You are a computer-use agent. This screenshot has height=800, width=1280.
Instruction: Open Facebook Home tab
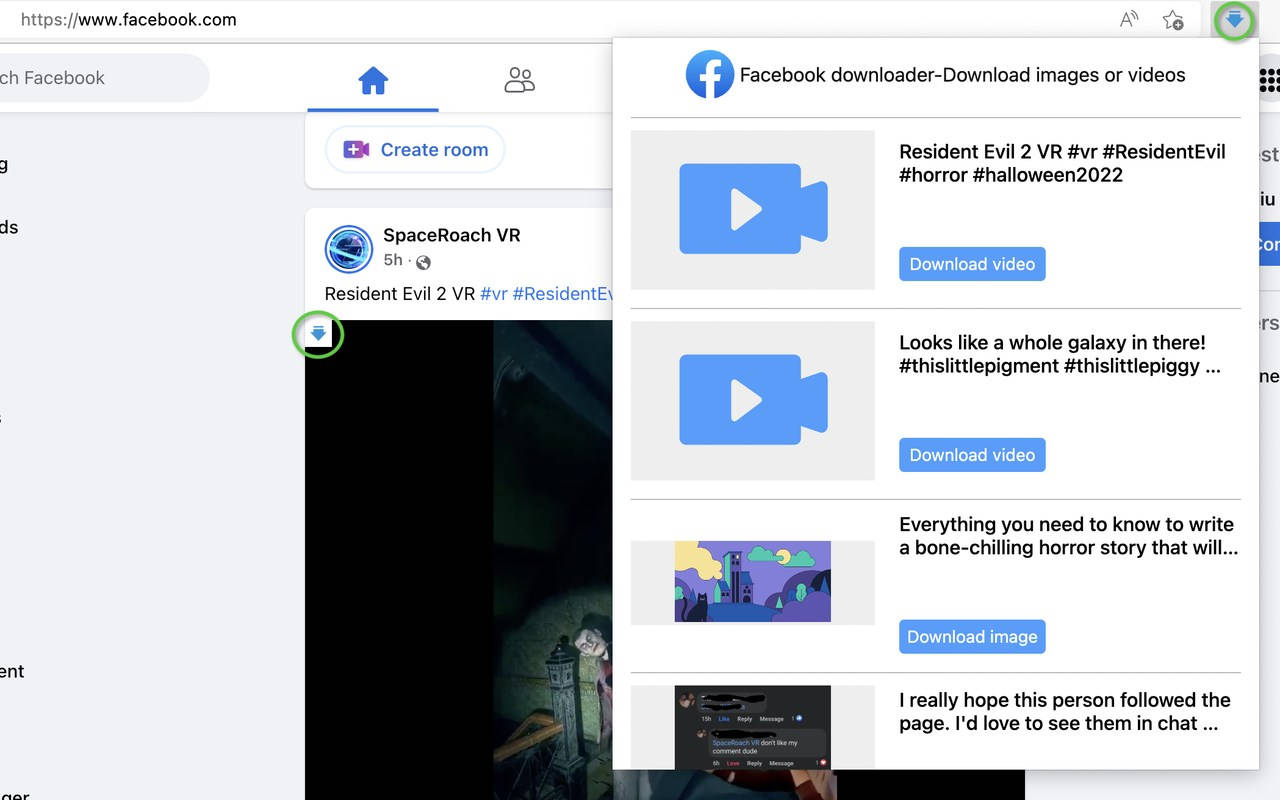point(373,80)
